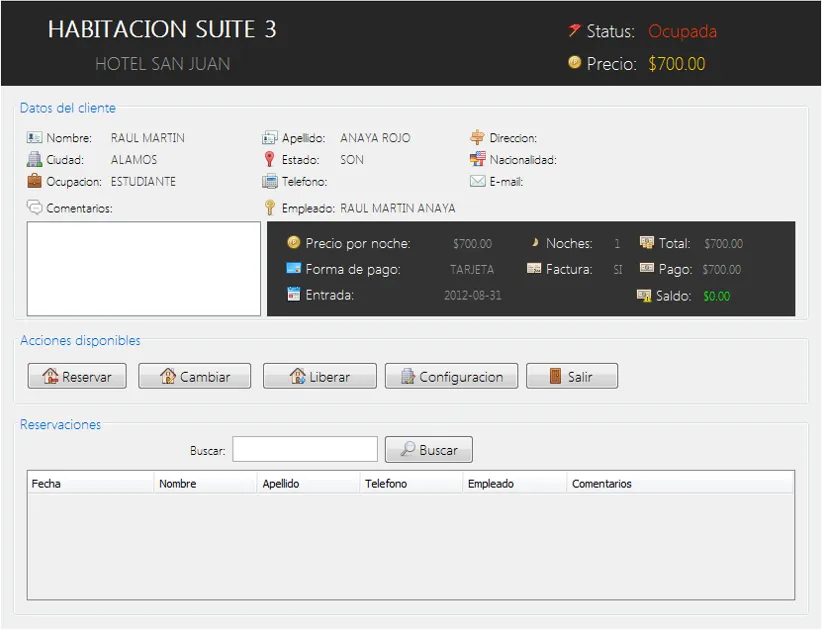The image size is (822, 630).
Task: Sort by the Apellido column header
Action: [x=309, y=483]
